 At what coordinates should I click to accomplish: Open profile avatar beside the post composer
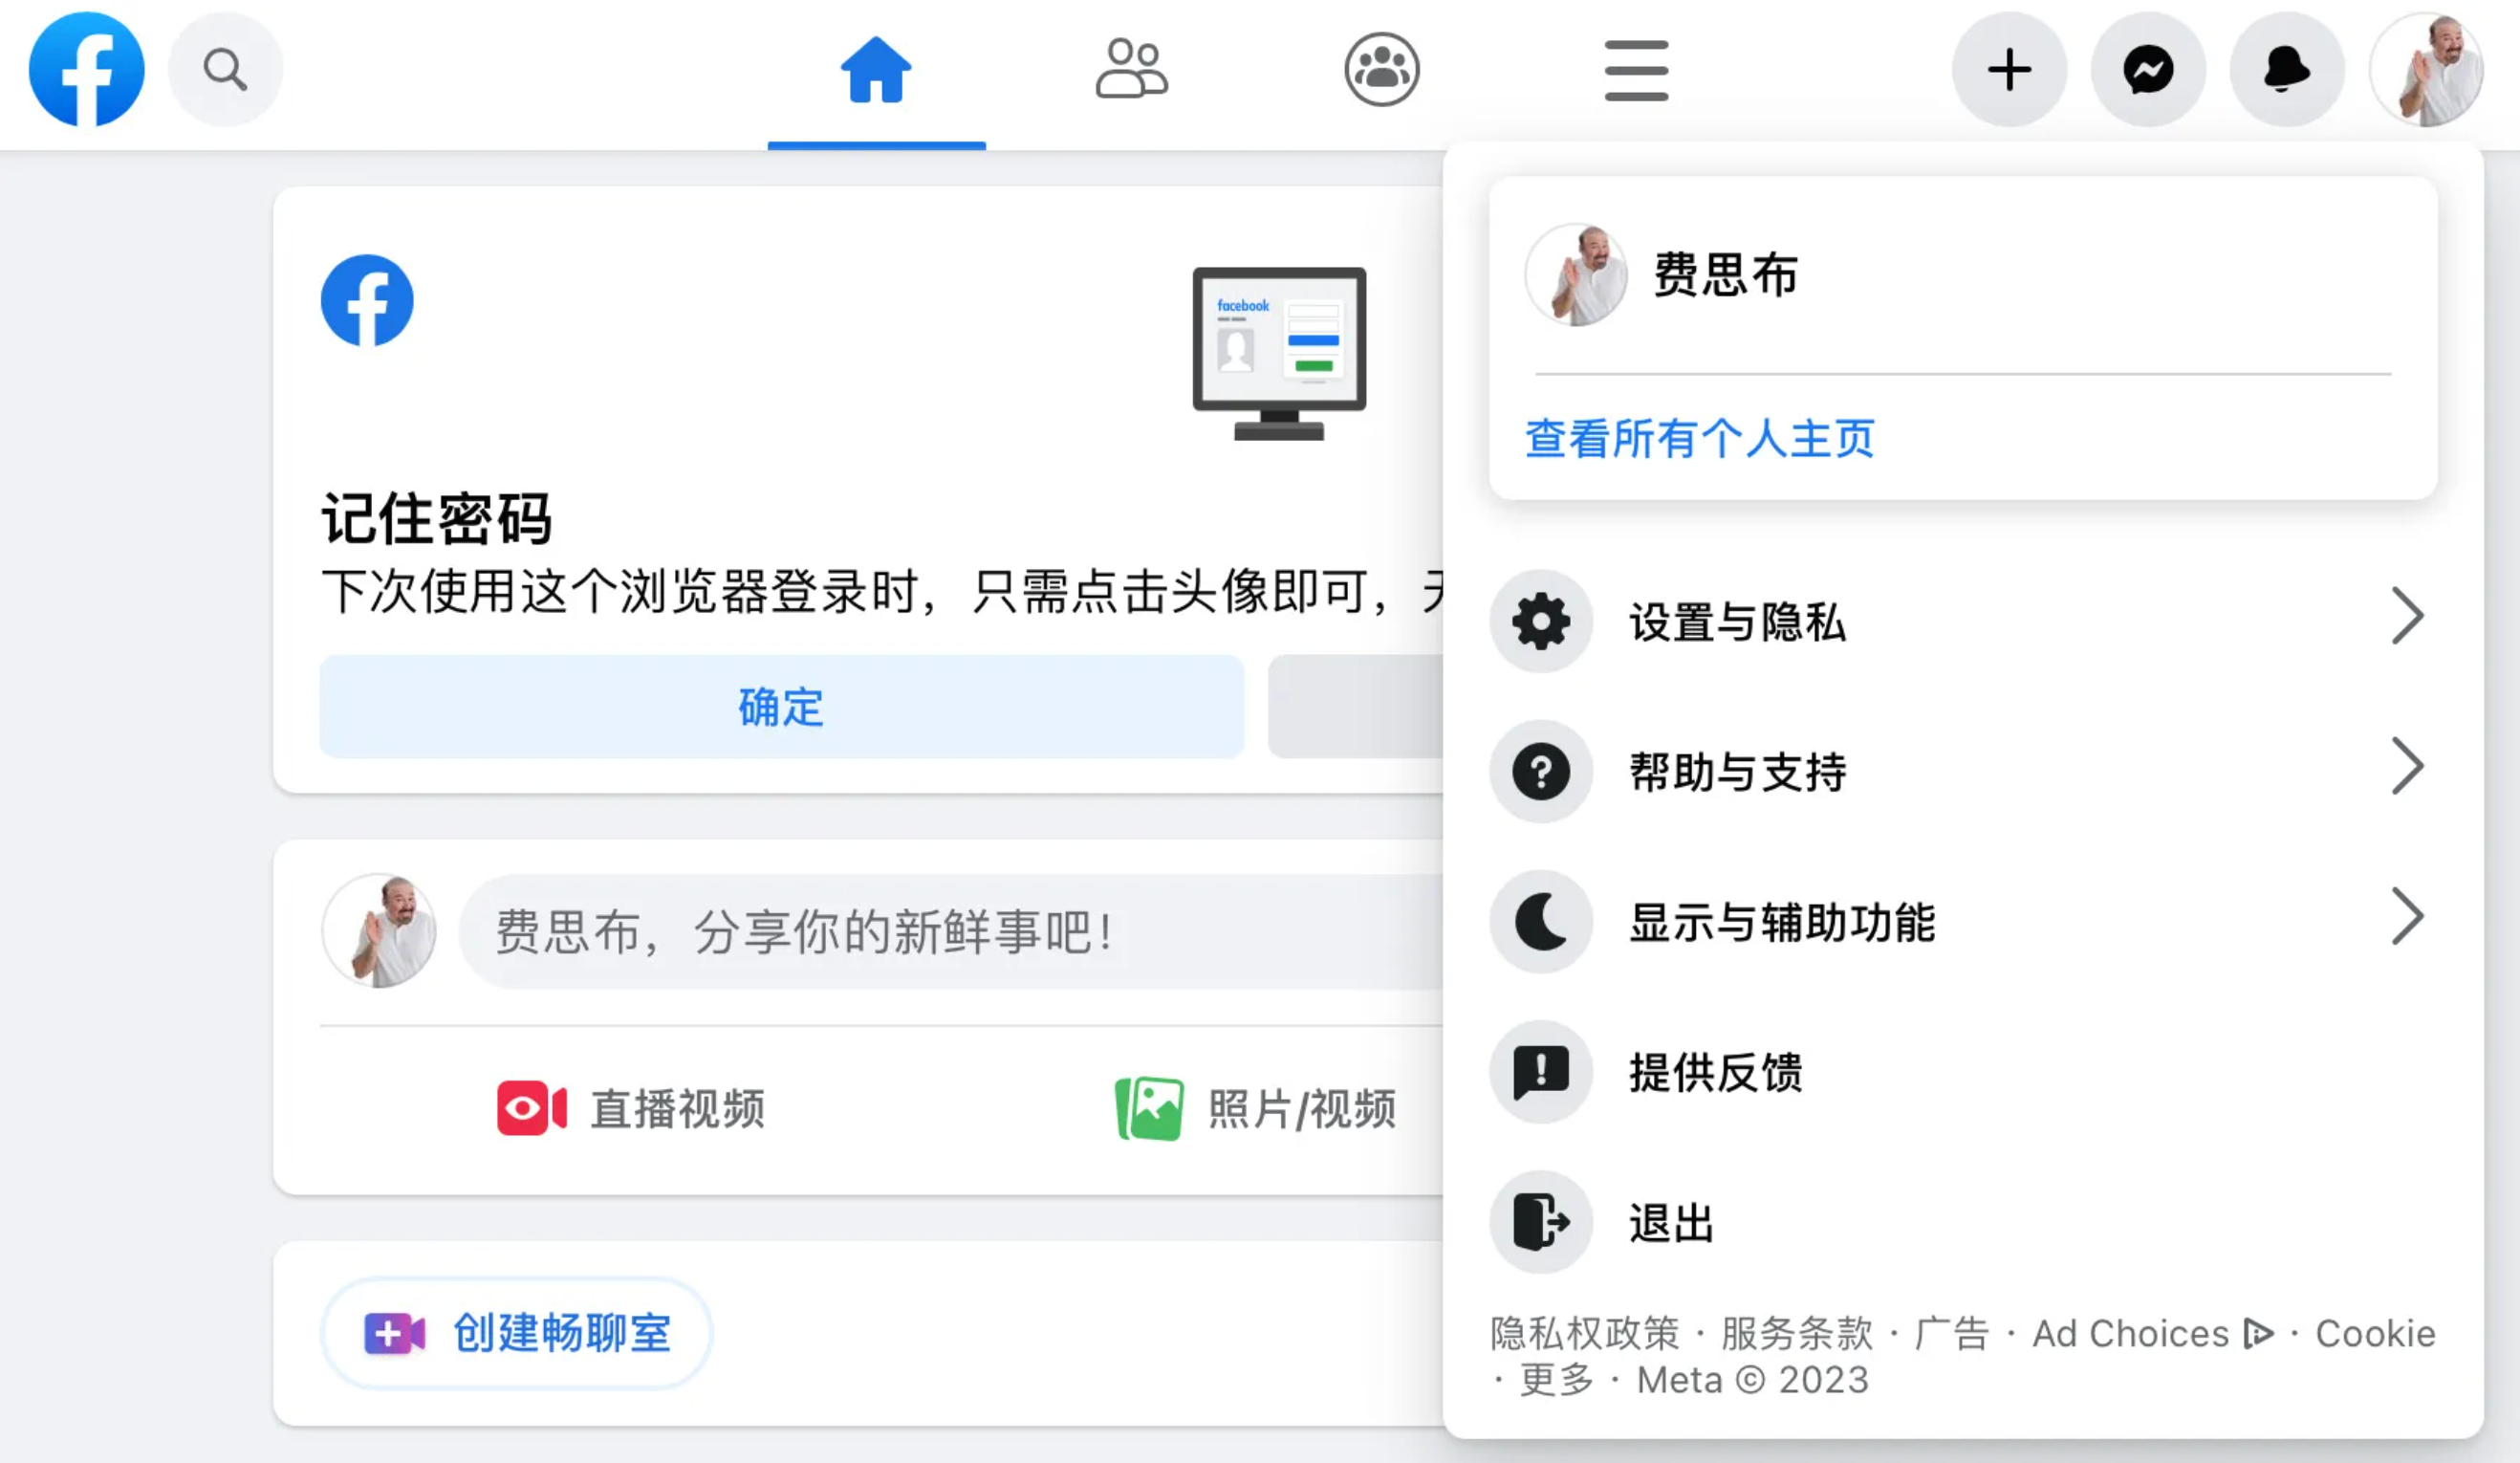pos(379,931)
